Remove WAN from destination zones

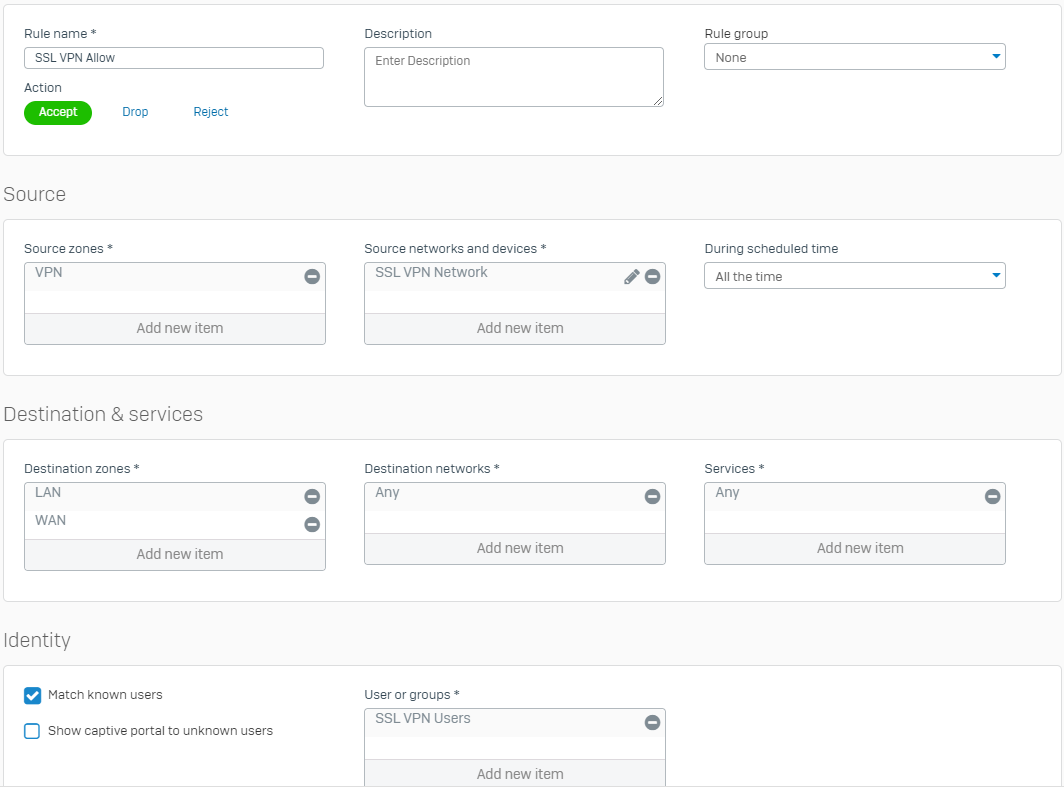click(x=312, y=524)
